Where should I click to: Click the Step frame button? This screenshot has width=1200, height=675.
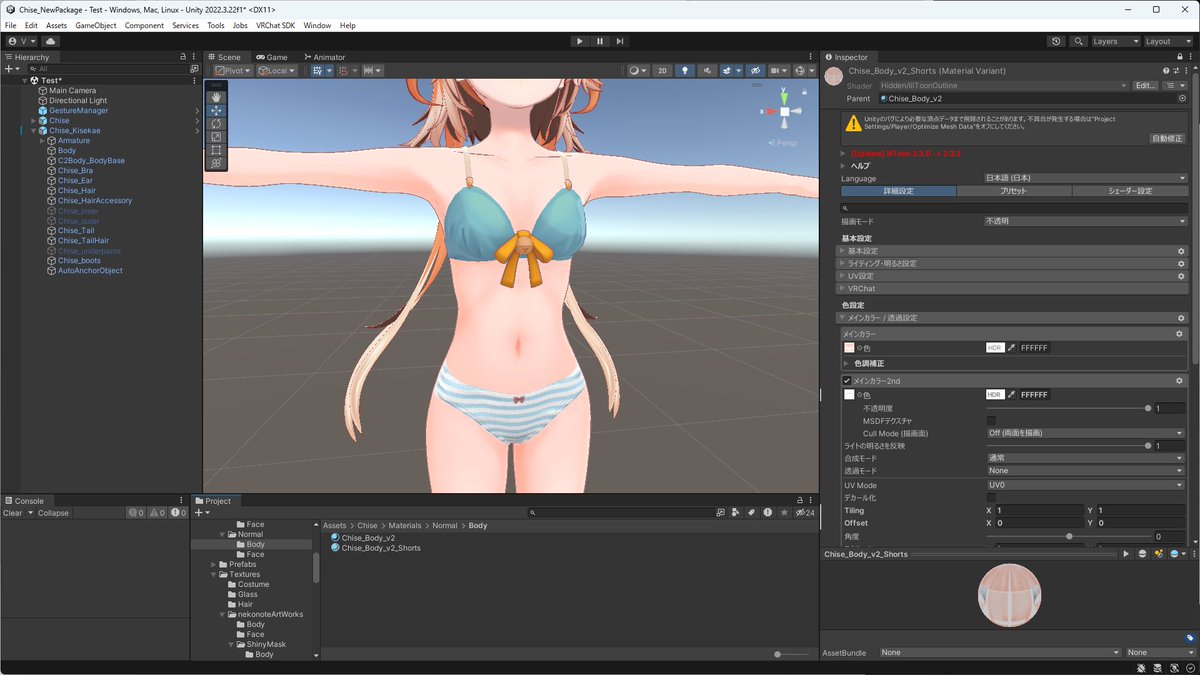coord(620,41)
